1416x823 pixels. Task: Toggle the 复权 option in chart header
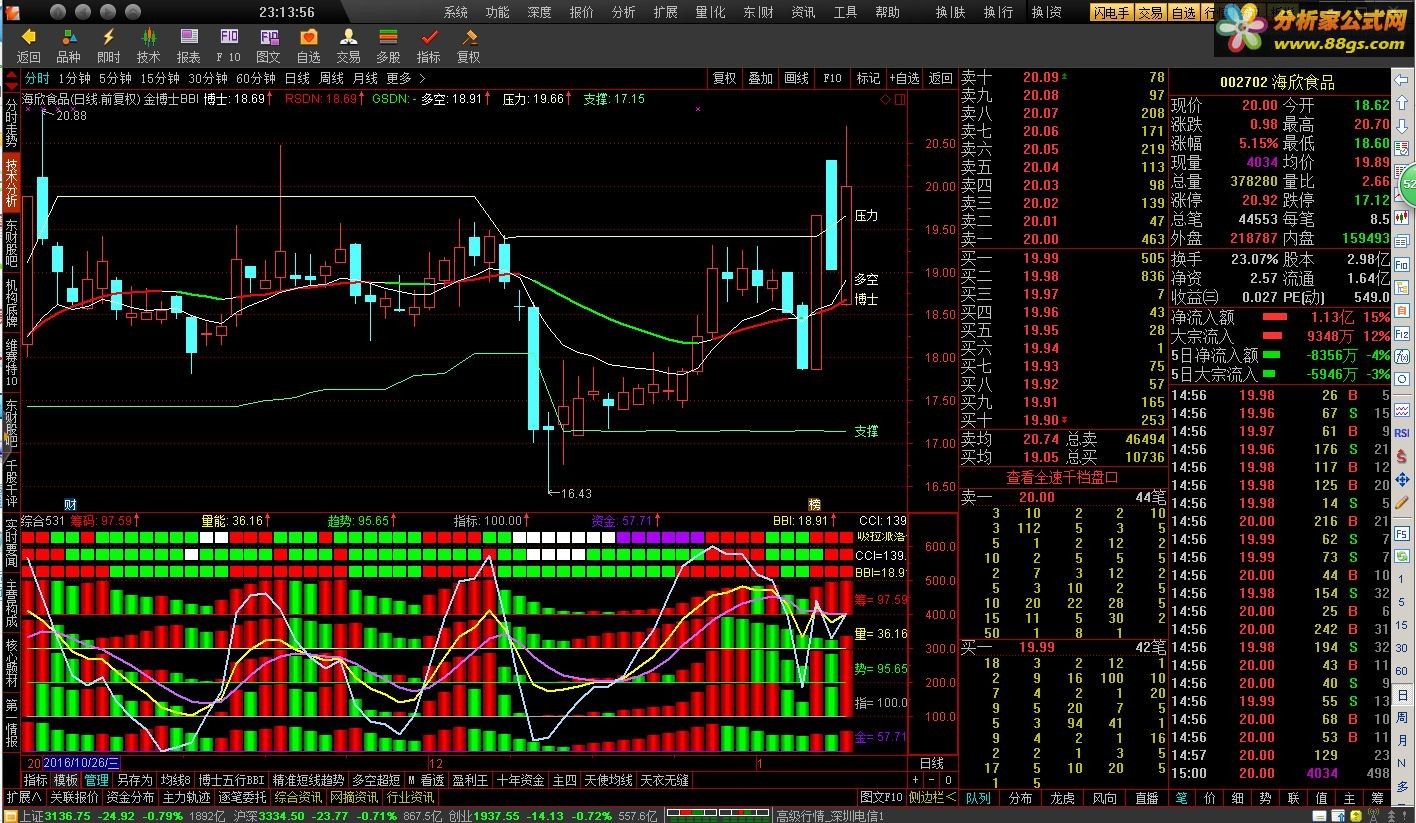point(724,78)
